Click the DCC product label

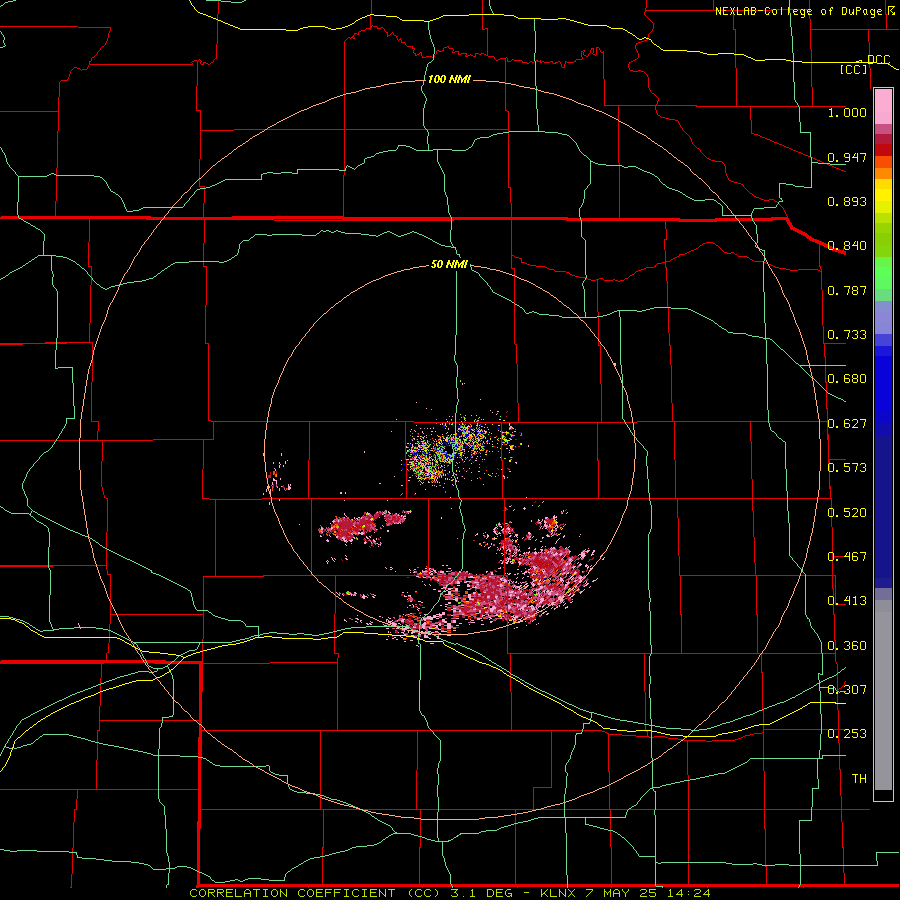tap(878, 60)
